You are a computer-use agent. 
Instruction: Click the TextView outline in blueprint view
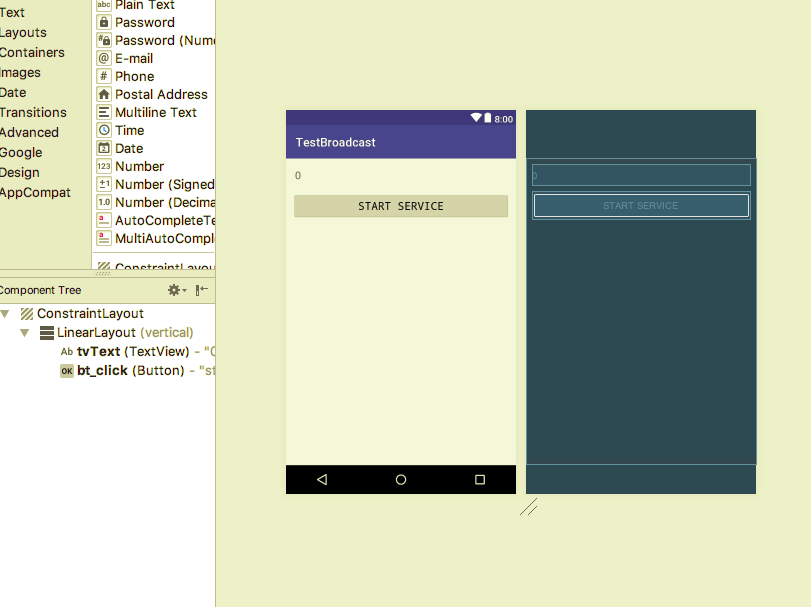coord(641,175)
